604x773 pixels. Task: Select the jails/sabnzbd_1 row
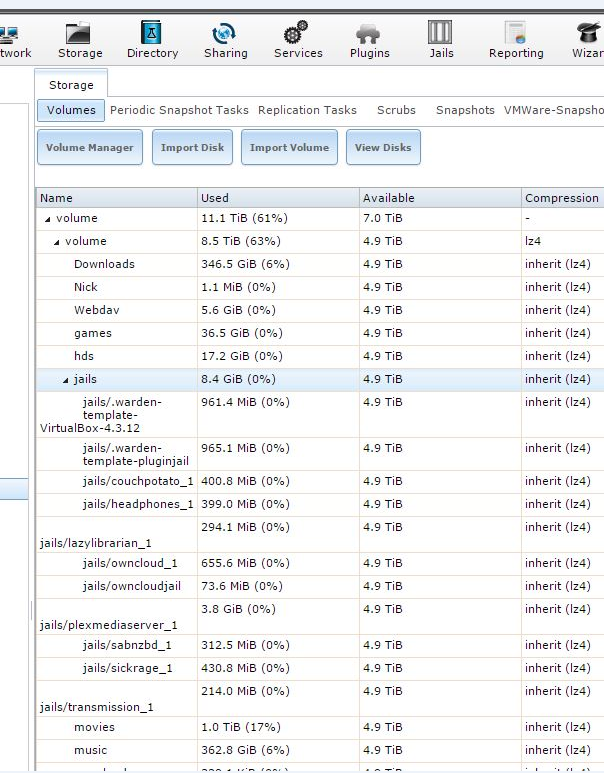click(x=320, y=645)
